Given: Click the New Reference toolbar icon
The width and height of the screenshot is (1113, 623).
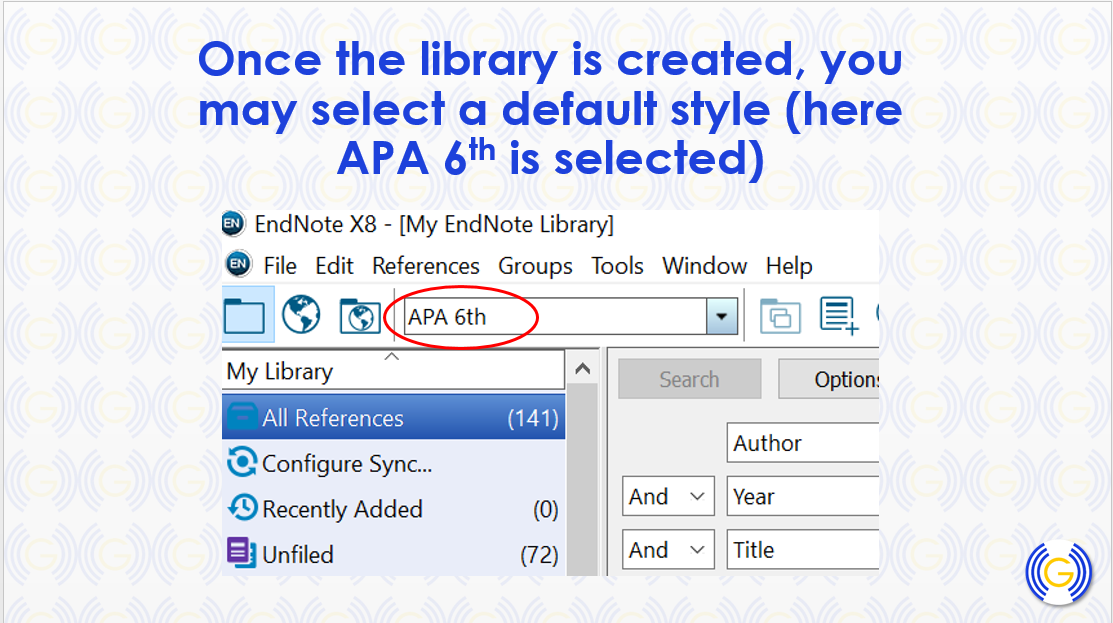Looking at the screenshot, I should [839, 316].
